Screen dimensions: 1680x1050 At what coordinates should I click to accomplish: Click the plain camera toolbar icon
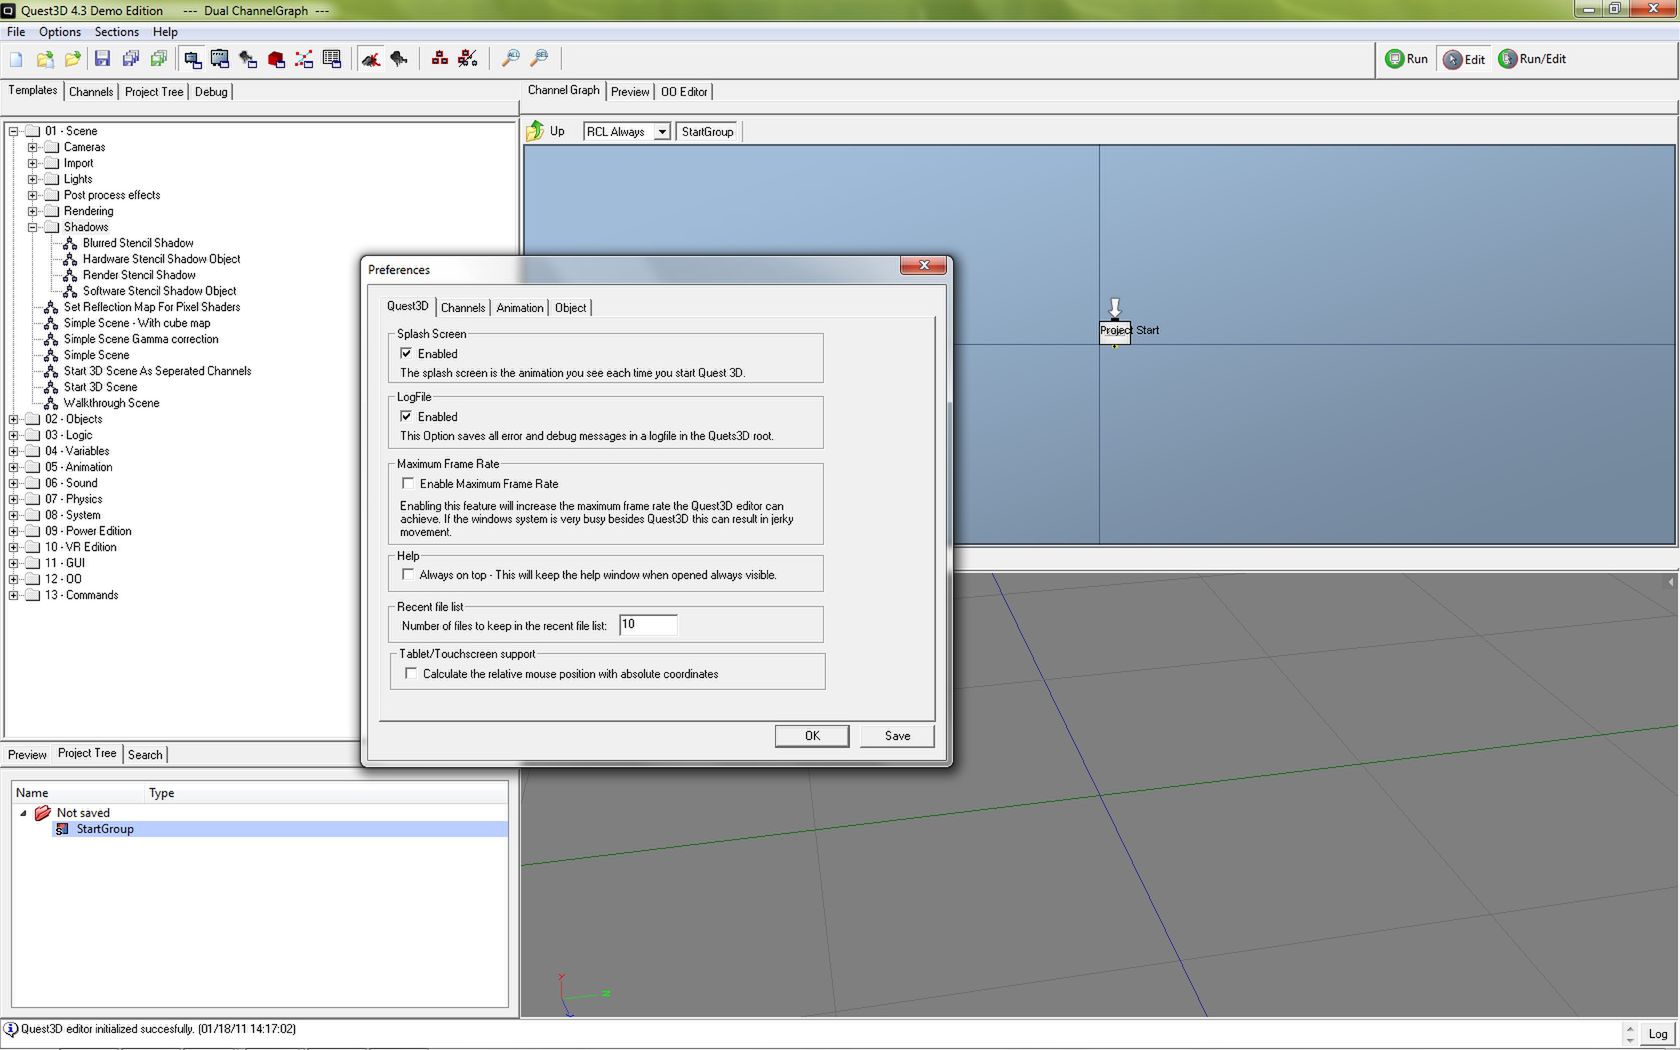(398, 59)
